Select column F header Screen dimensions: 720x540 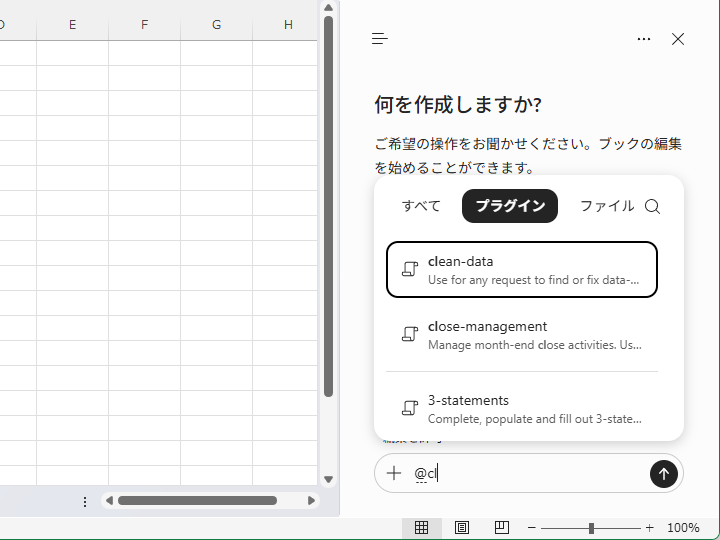click(145, 25)
